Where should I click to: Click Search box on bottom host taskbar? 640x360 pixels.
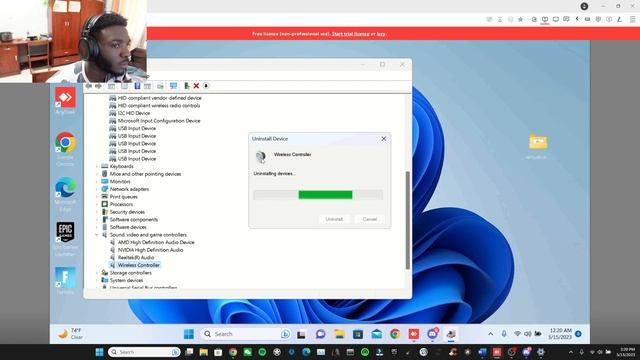coord(144,352)
